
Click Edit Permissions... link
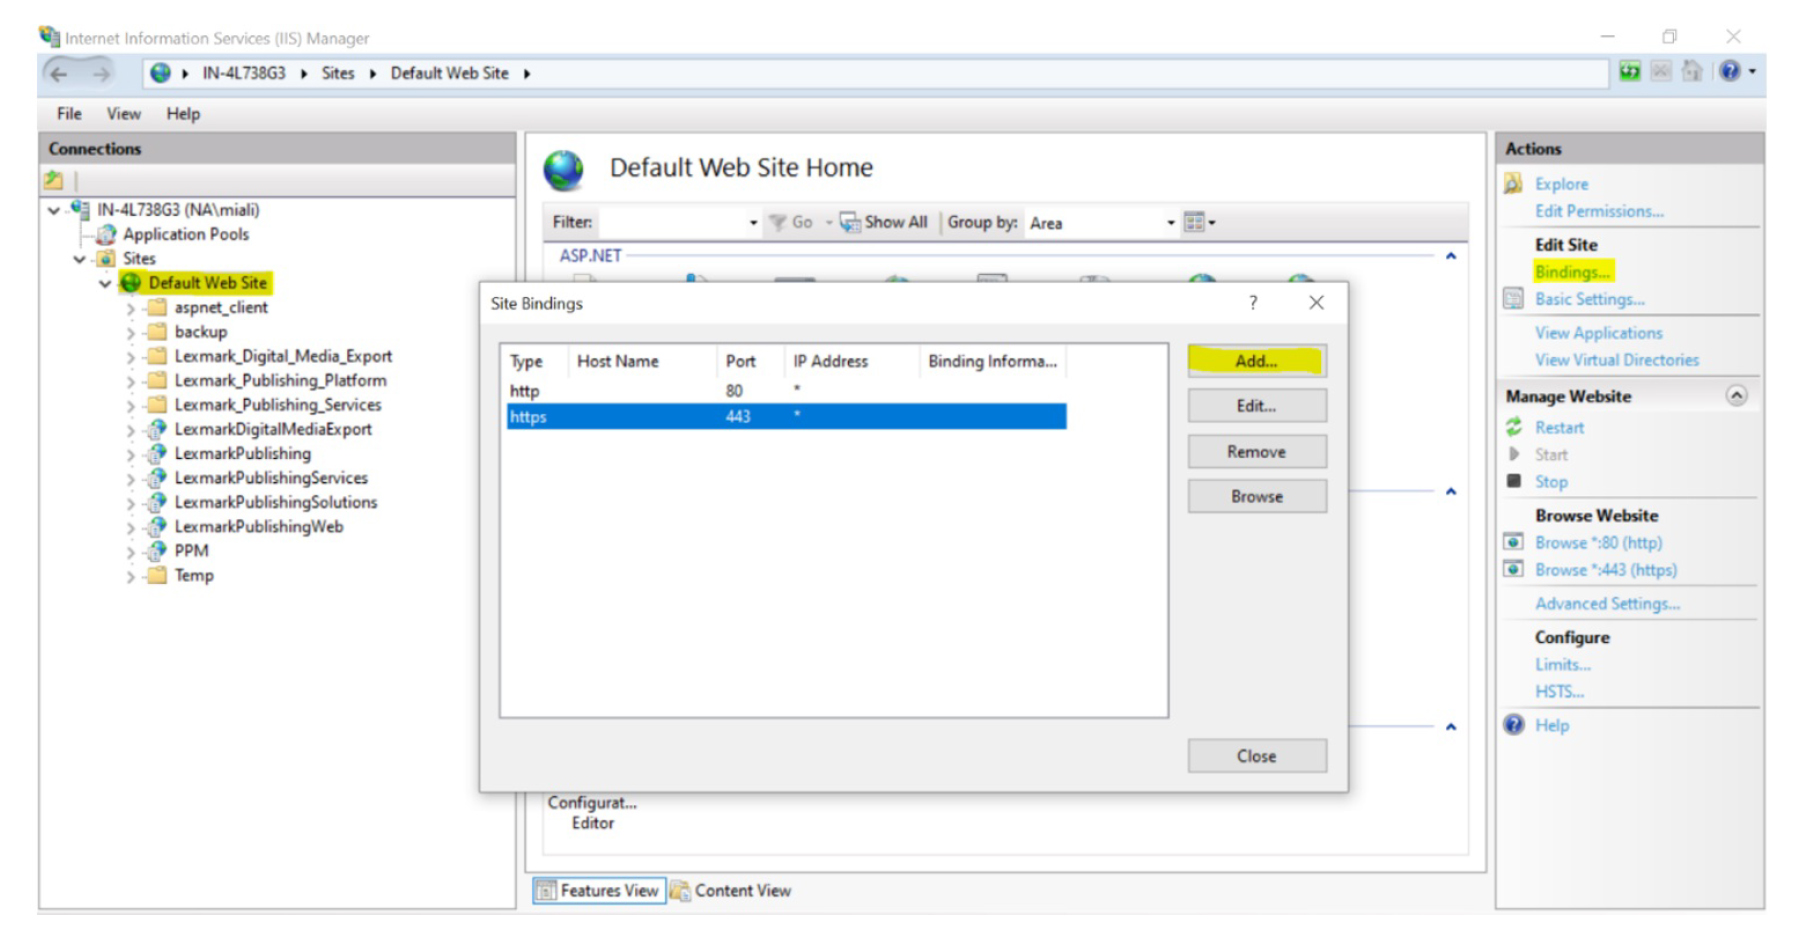(1599, 211)
